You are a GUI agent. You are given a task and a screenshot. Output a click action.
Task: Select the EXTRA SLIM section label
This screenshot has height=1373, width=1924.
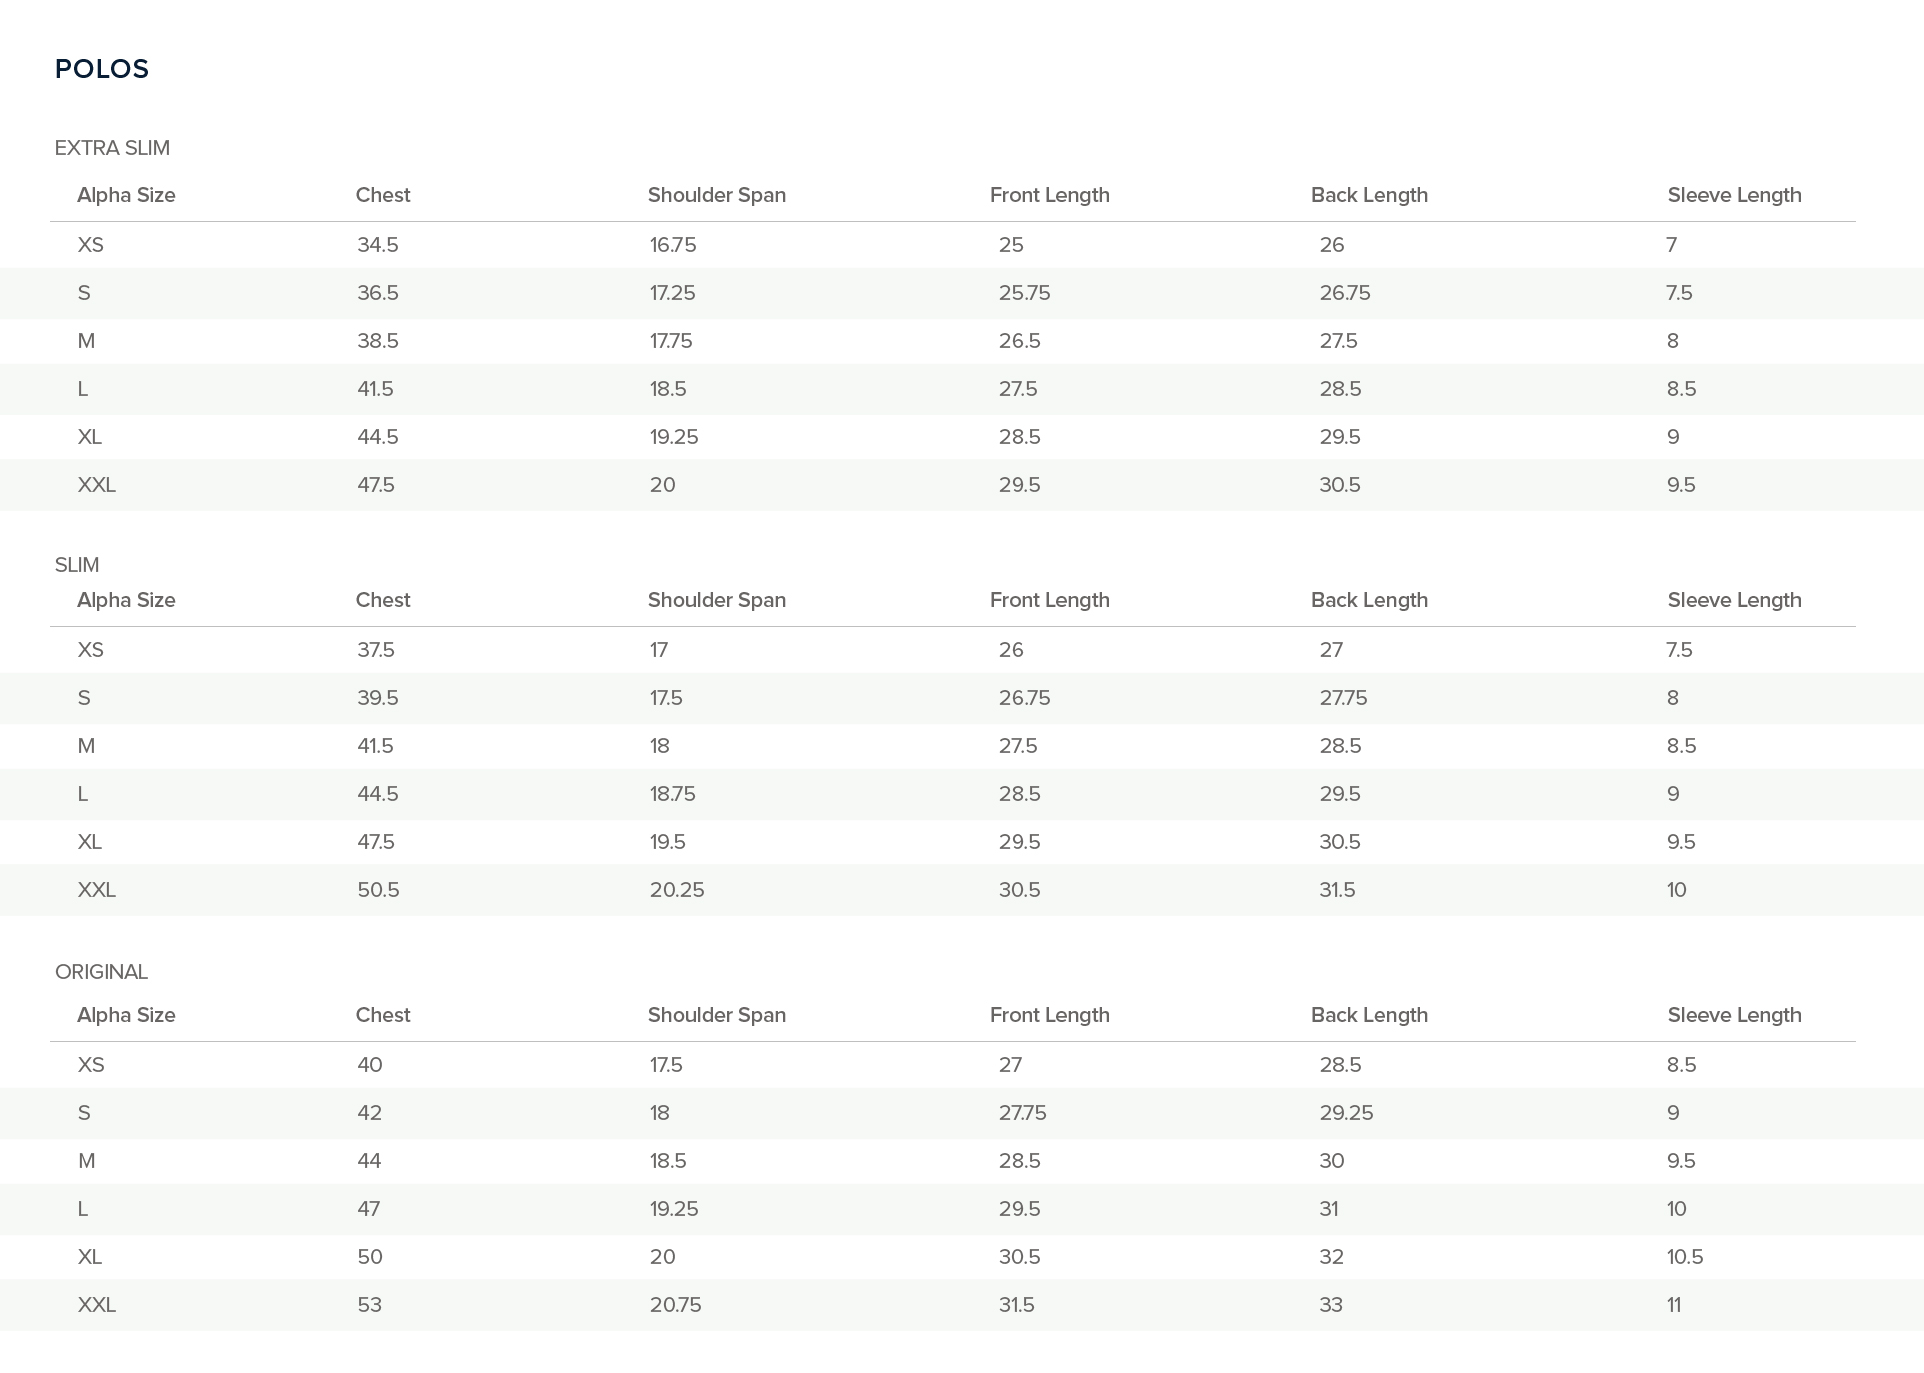click(112, 148)
